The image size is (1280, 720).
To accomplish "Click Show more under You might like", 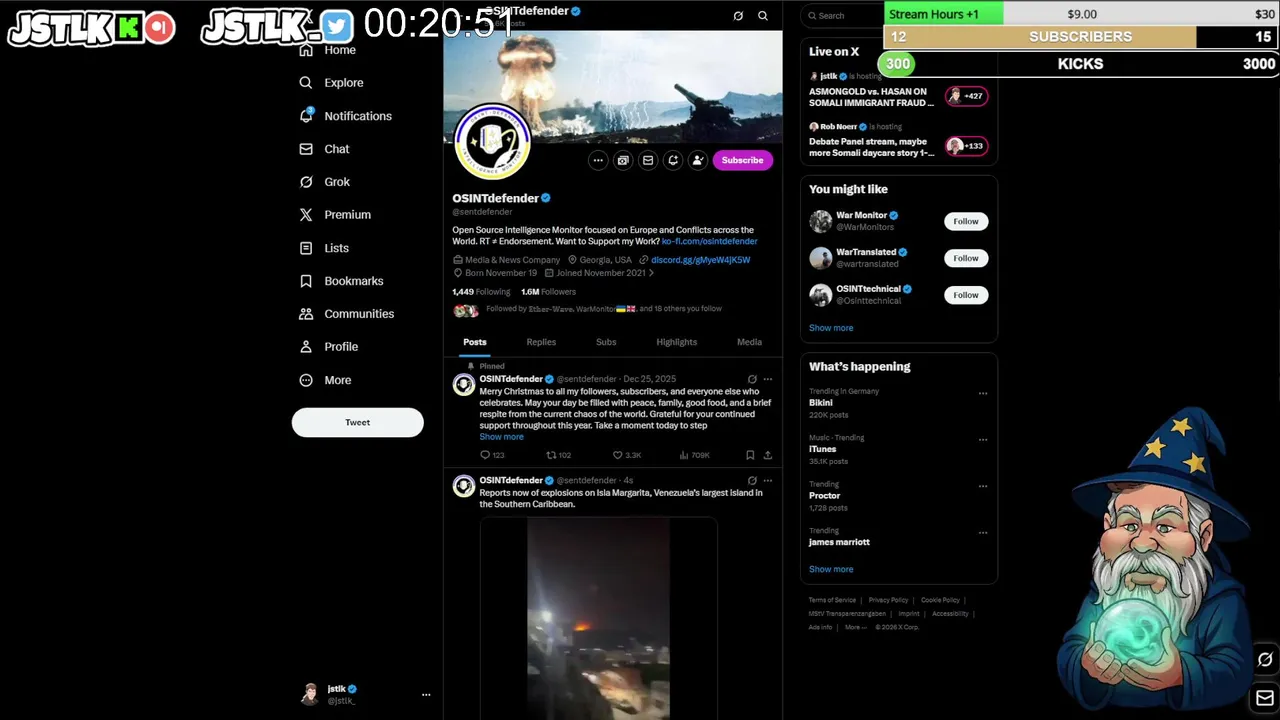I will click(831, 328).
